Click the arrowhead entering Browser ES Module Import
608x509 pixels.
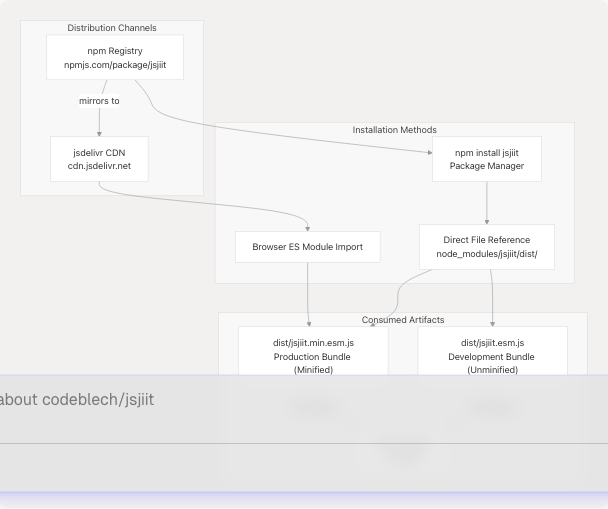pyautogui.click(x=307, y=229)
